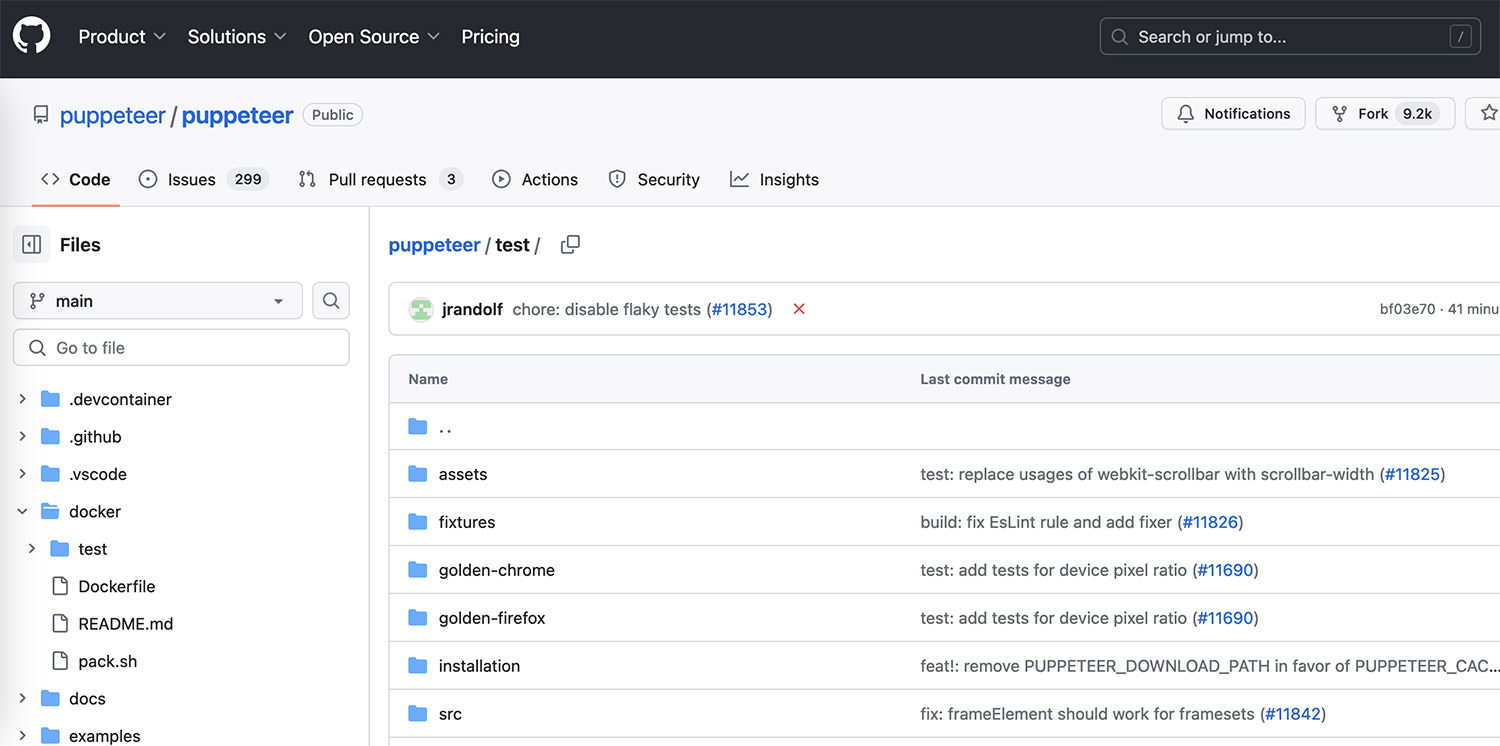Viewport: 1500px width, 746px height.
Task: Open the main branch selector
Action: (158, 301)
